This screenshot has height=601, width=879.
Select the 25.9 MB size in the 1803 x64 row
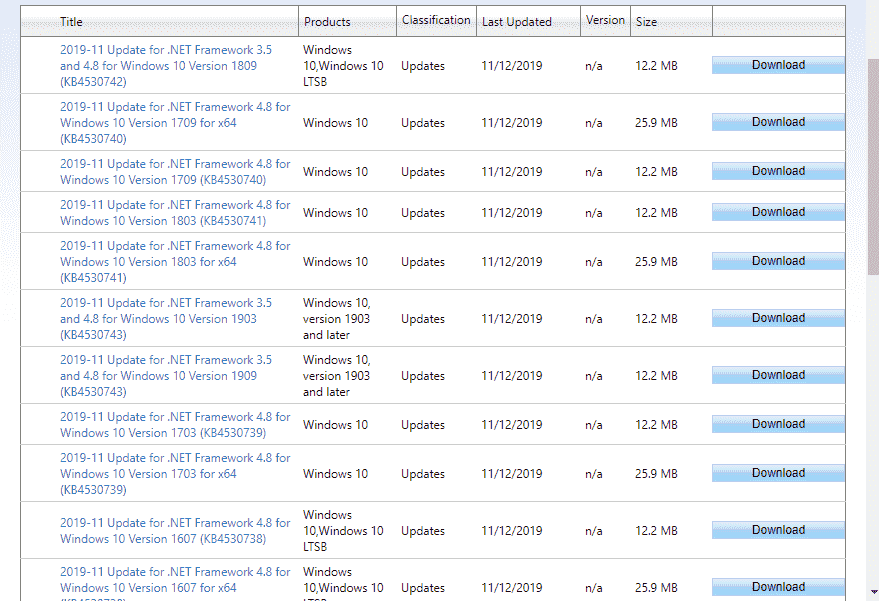[x=656, y=261]
